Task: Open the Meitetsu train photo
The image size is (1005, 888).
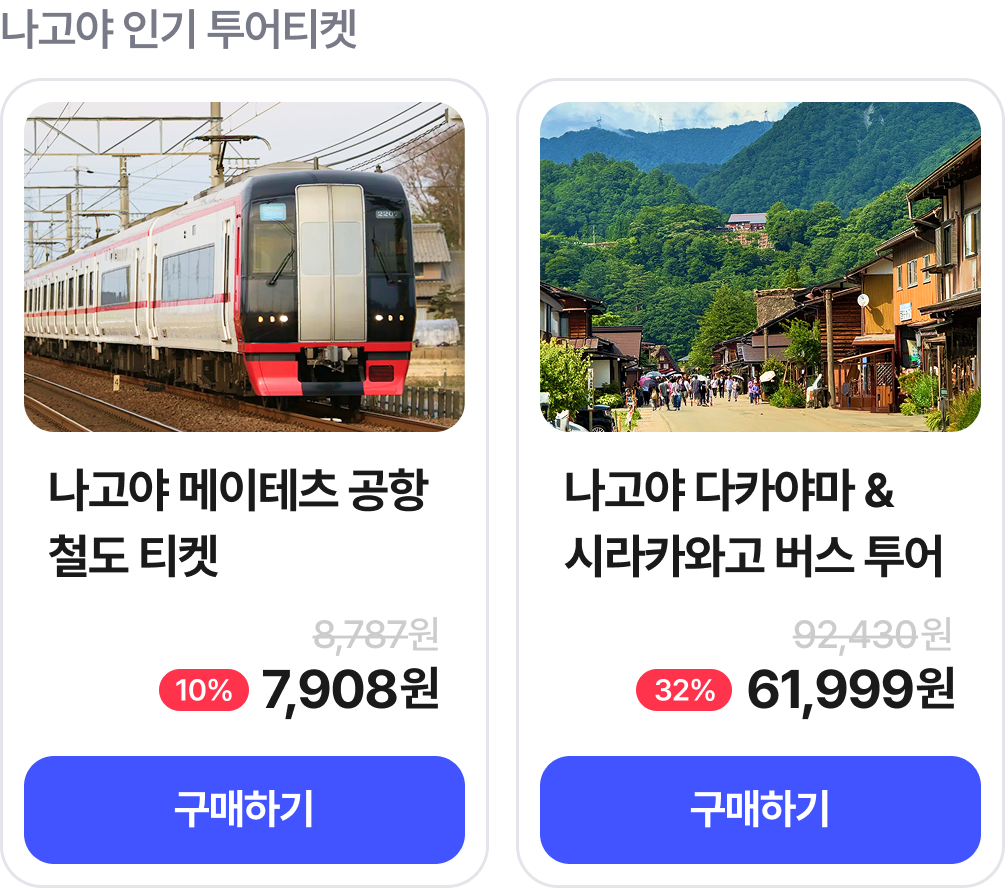Action: 244,266
